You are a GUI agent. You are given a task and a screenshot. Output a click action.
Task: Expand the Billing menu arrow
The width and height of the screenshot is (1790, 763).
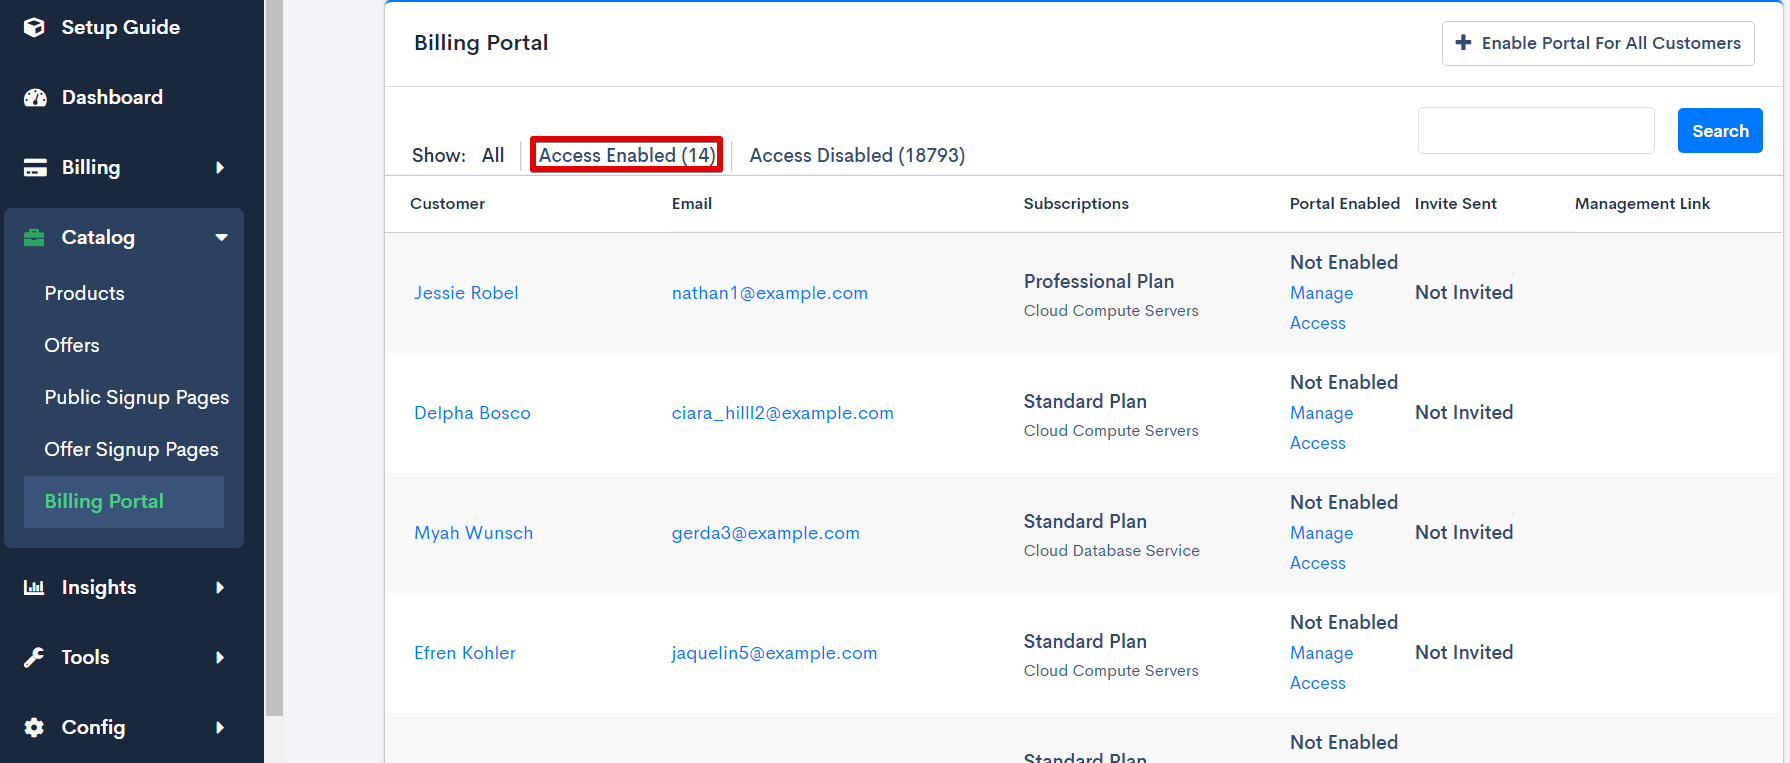(220, 167)
